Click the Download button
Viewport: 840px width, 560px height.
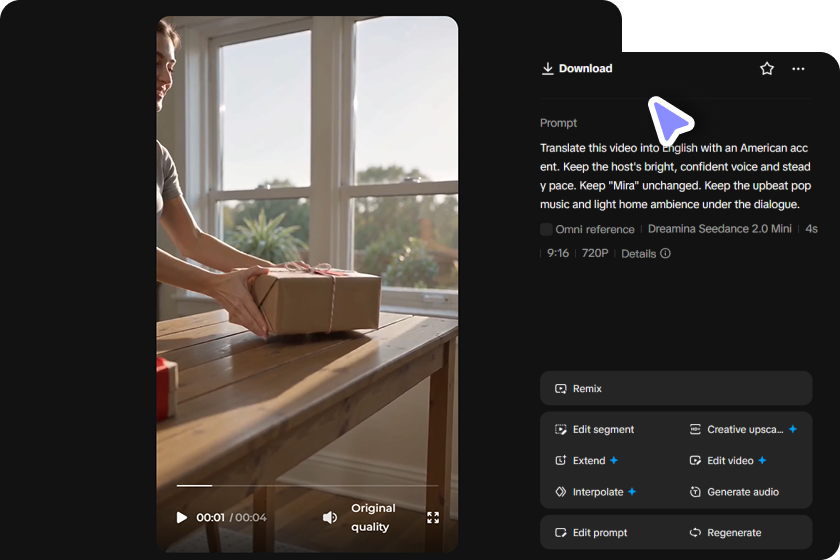(577, 69)
